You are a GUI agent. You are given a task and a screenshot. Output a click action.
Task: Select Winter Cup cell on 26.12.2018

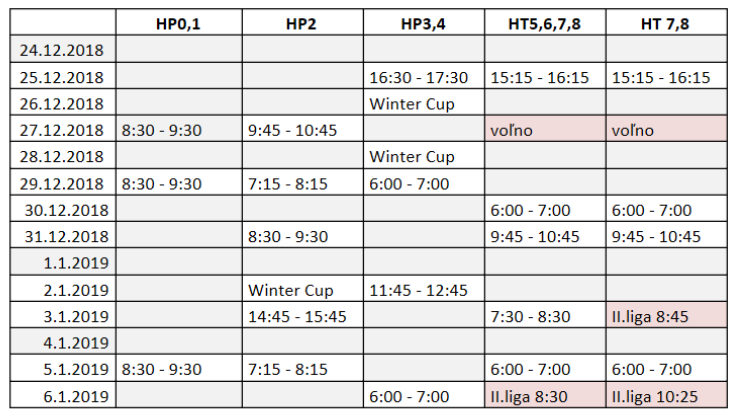(424, 103)
